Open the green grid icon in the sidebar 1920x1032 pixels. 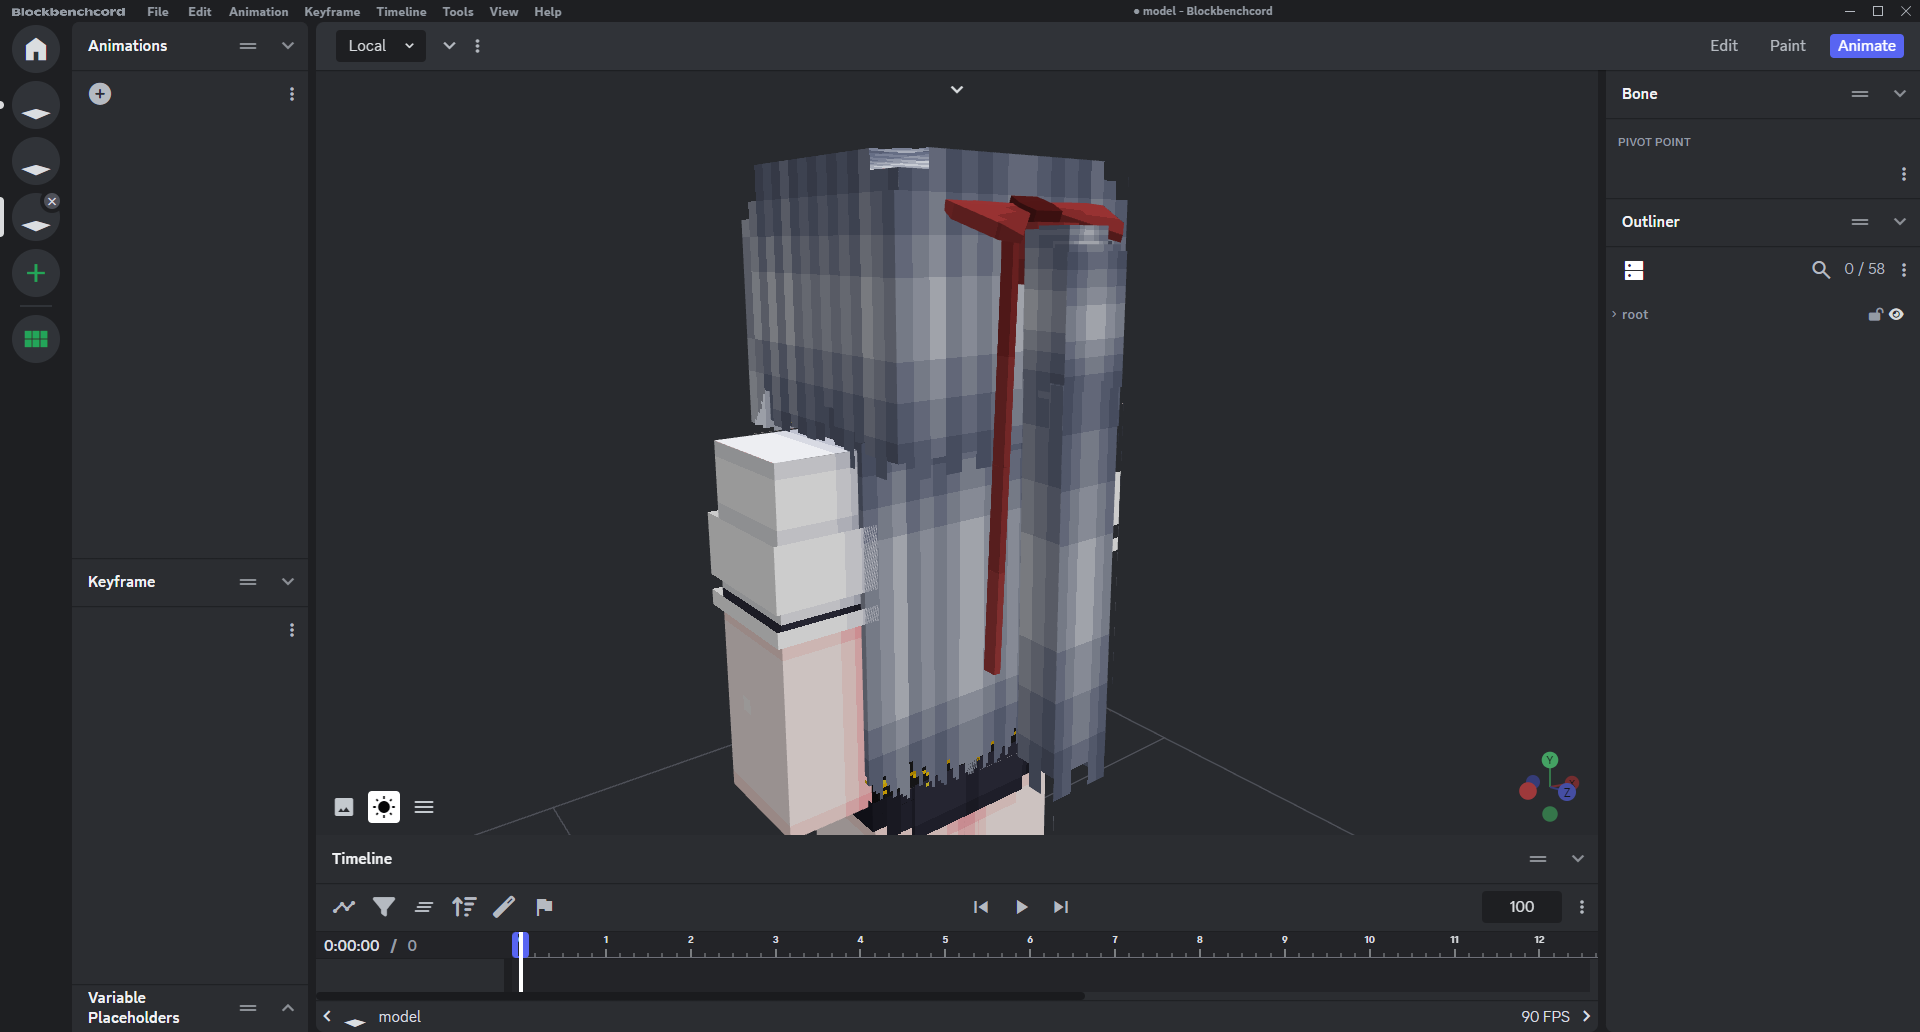click(36, 339)
